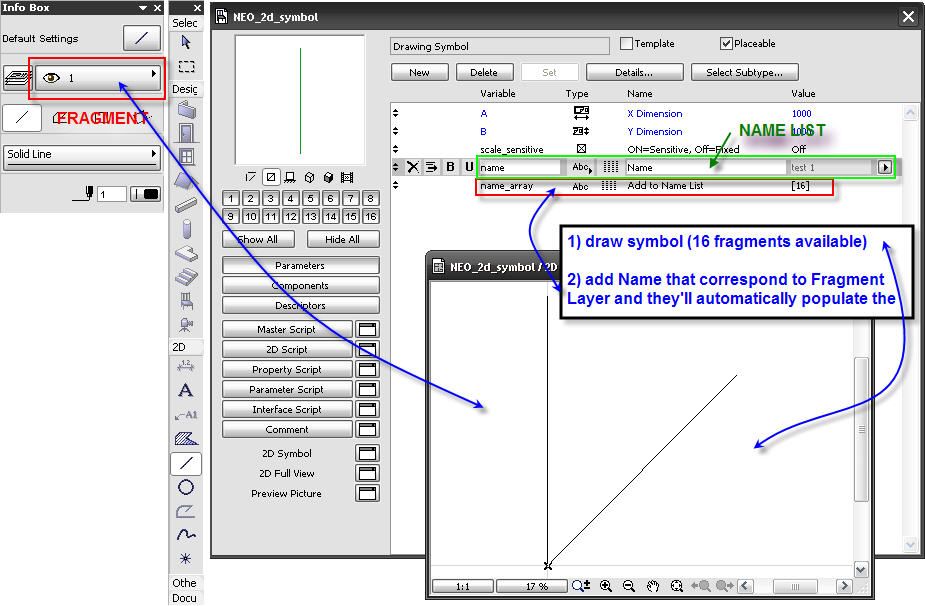Open the Info Box panel menu arrow
The width and height of the screenshot is (925, 606).
click(143, 8)
